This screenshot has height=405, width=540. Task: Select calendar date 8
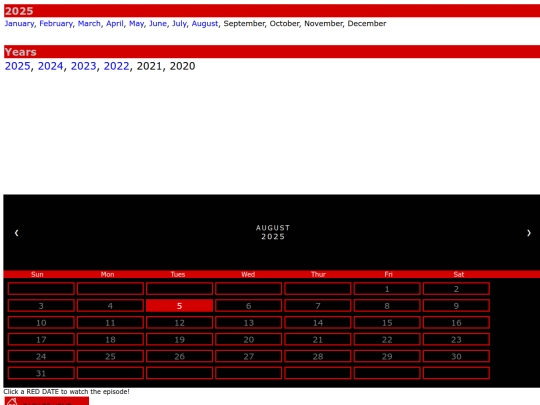387,306
